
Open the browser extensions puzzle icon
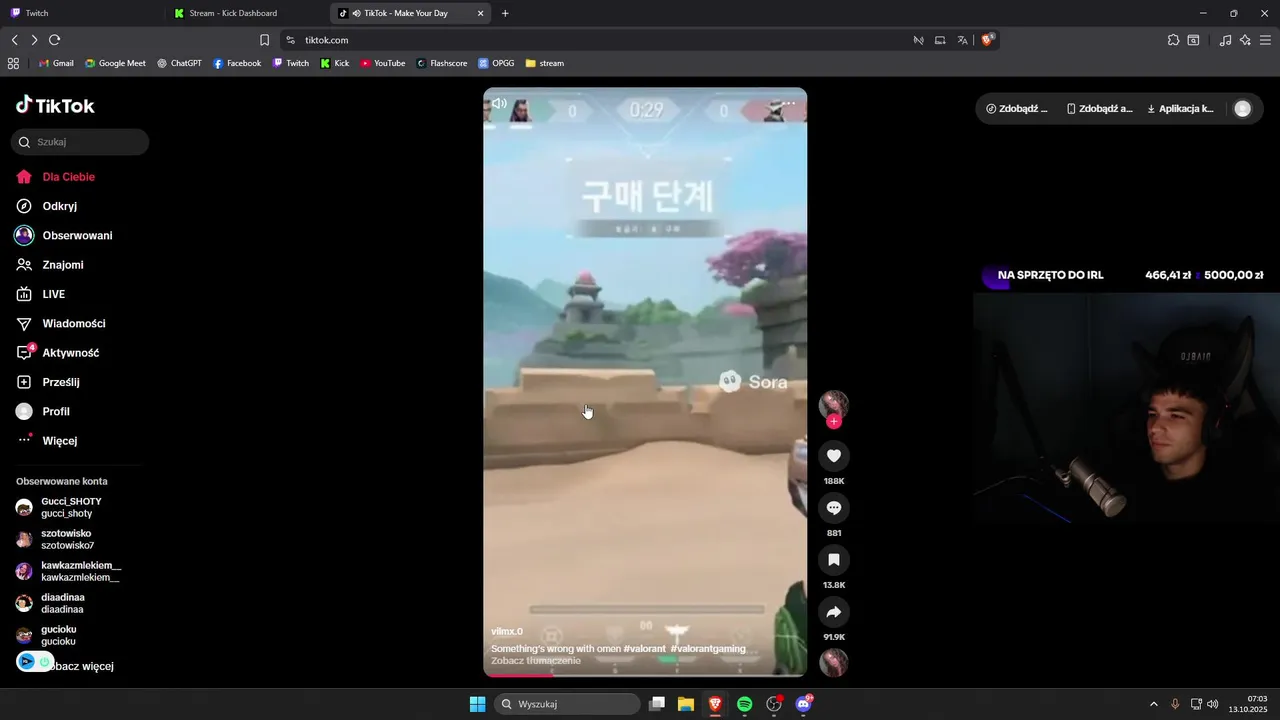(1173, 40)
